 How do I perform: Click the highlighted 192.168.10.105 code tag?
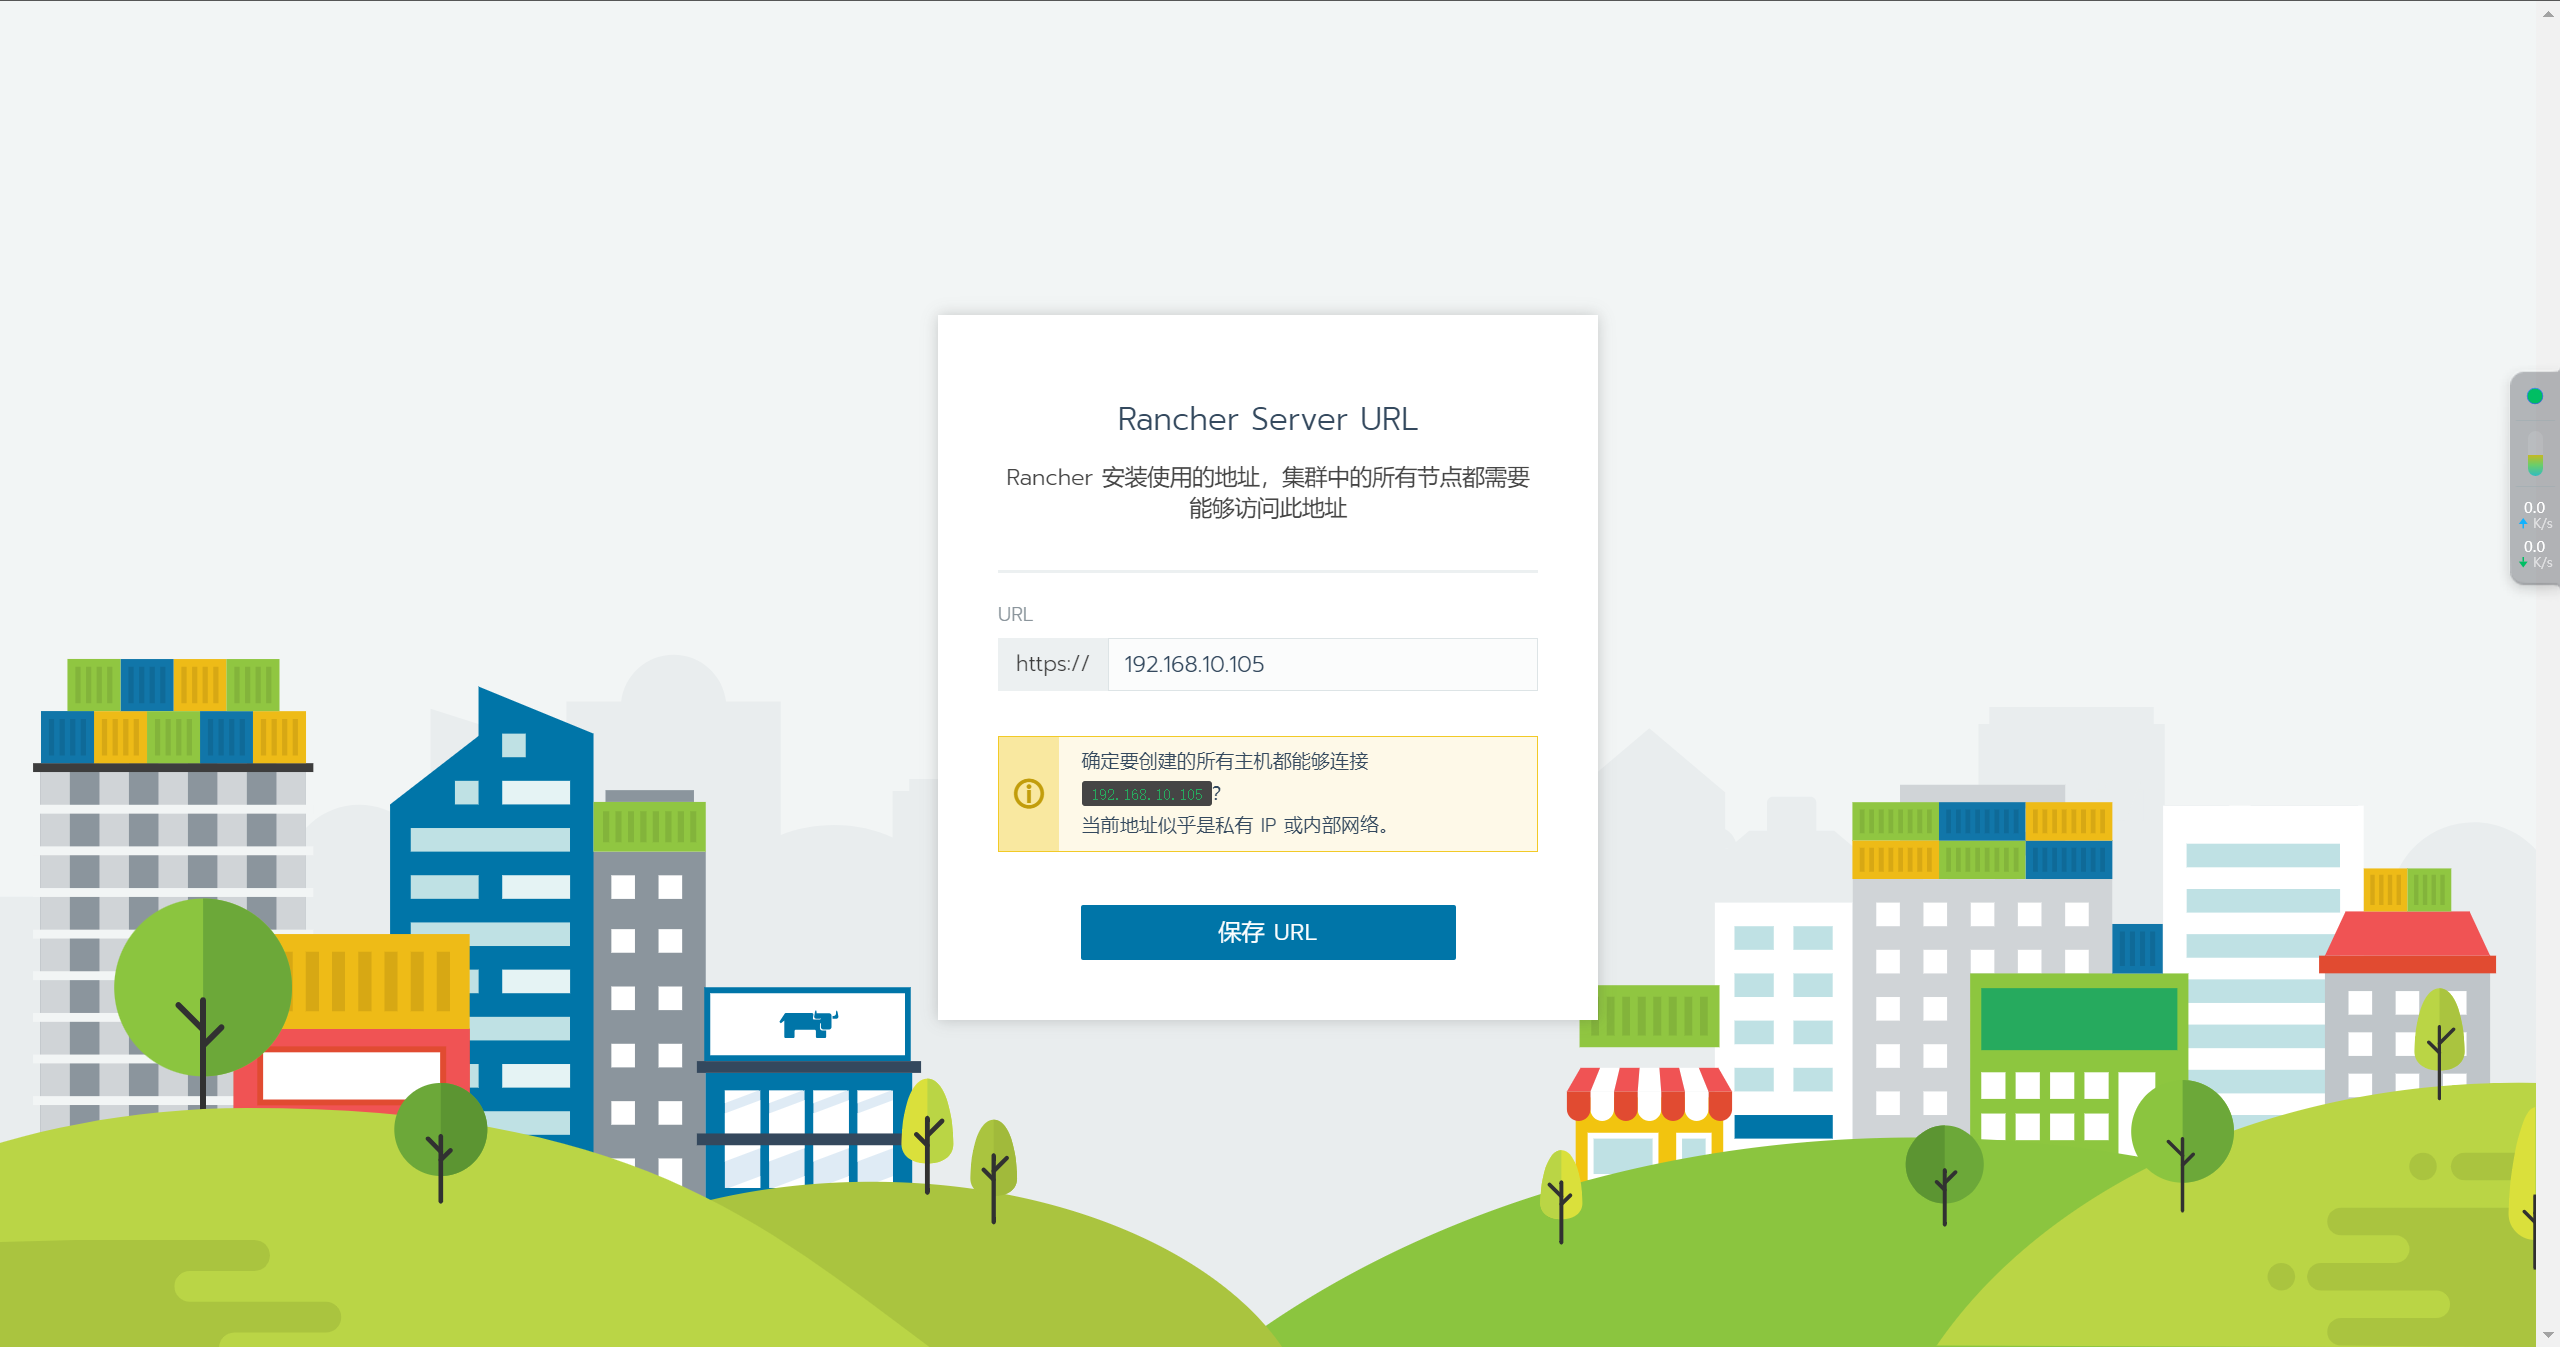(1147, 794)
